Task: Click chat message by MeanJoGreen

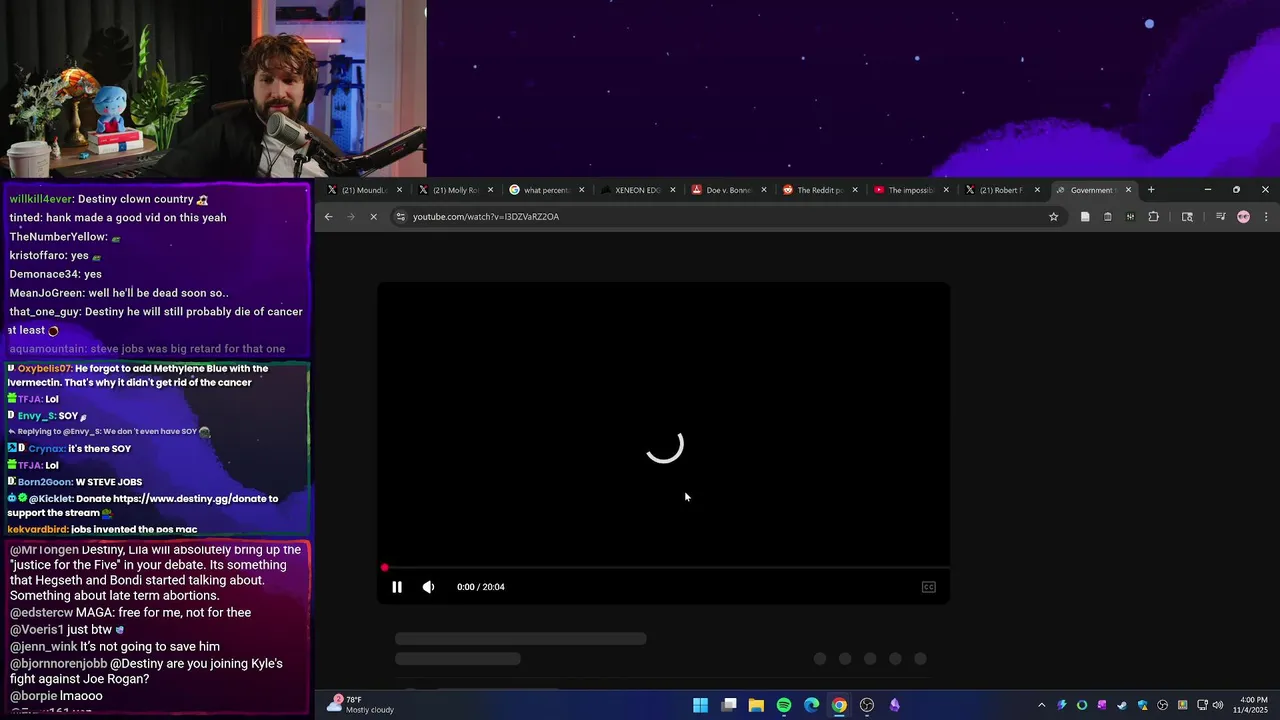Action: 119,293
